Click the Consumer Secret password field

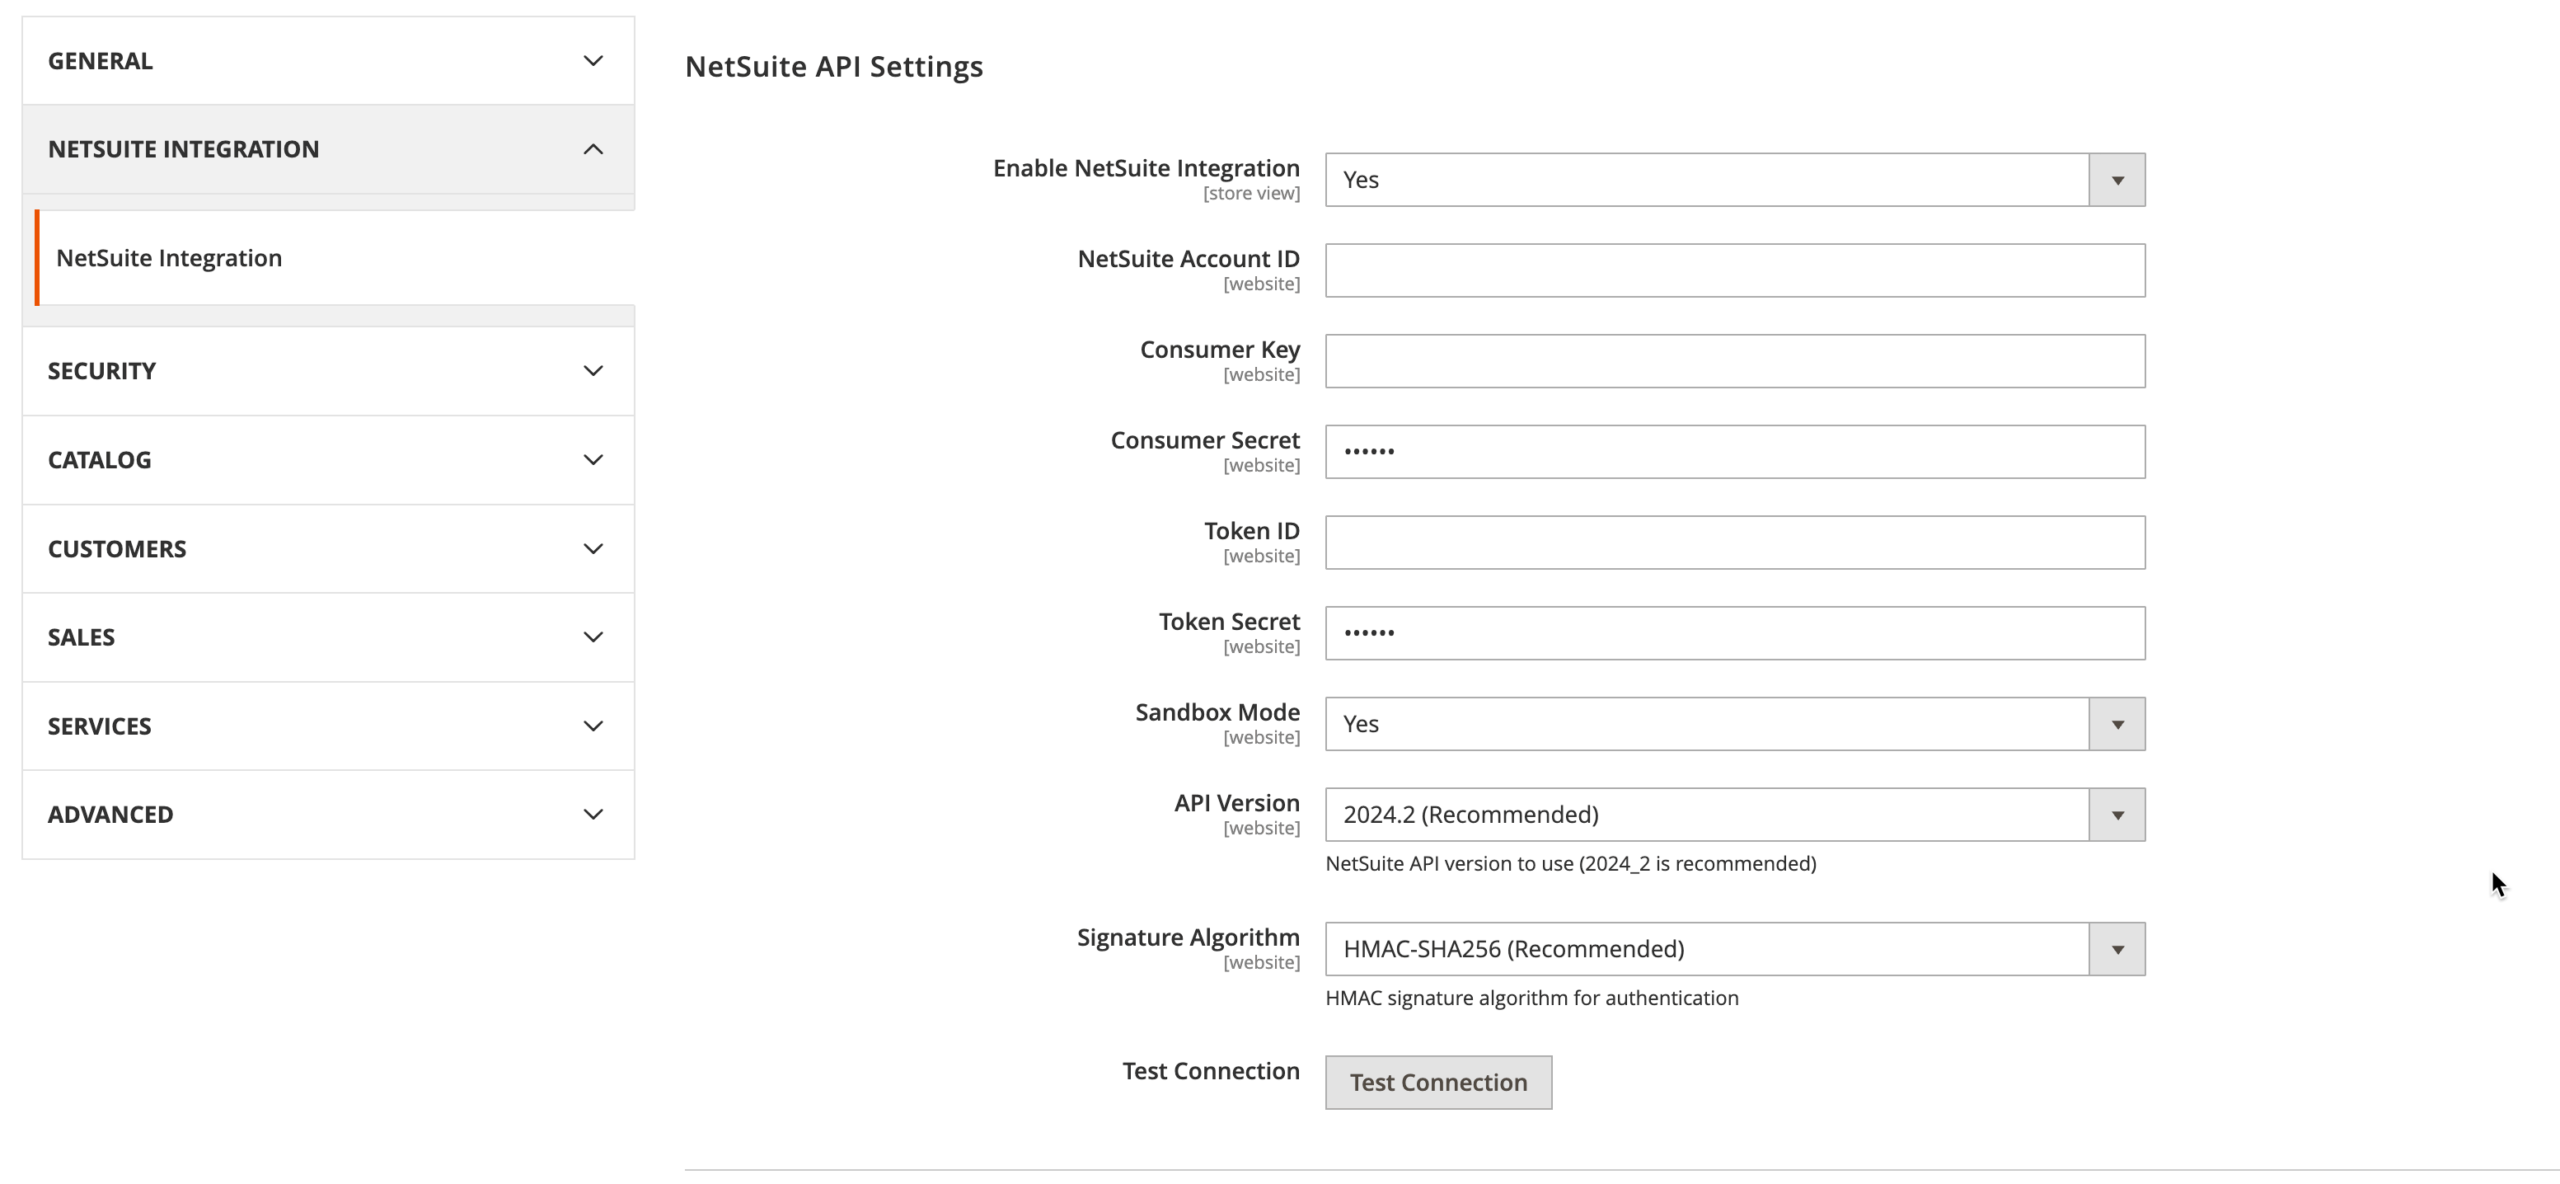click(1734, 452)
